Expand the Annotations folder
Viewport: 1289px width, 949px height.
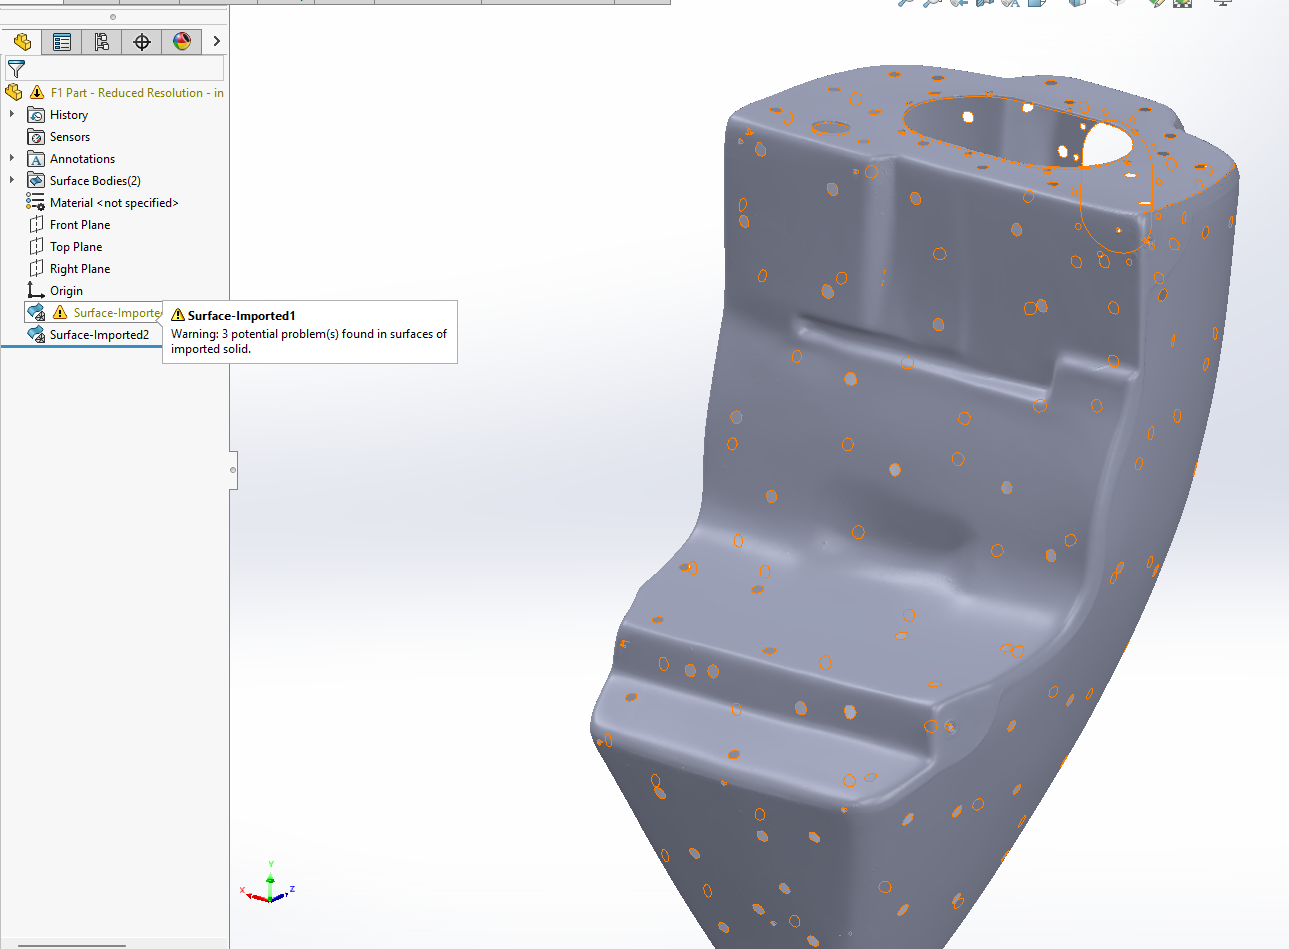click(x=12, y=159)
